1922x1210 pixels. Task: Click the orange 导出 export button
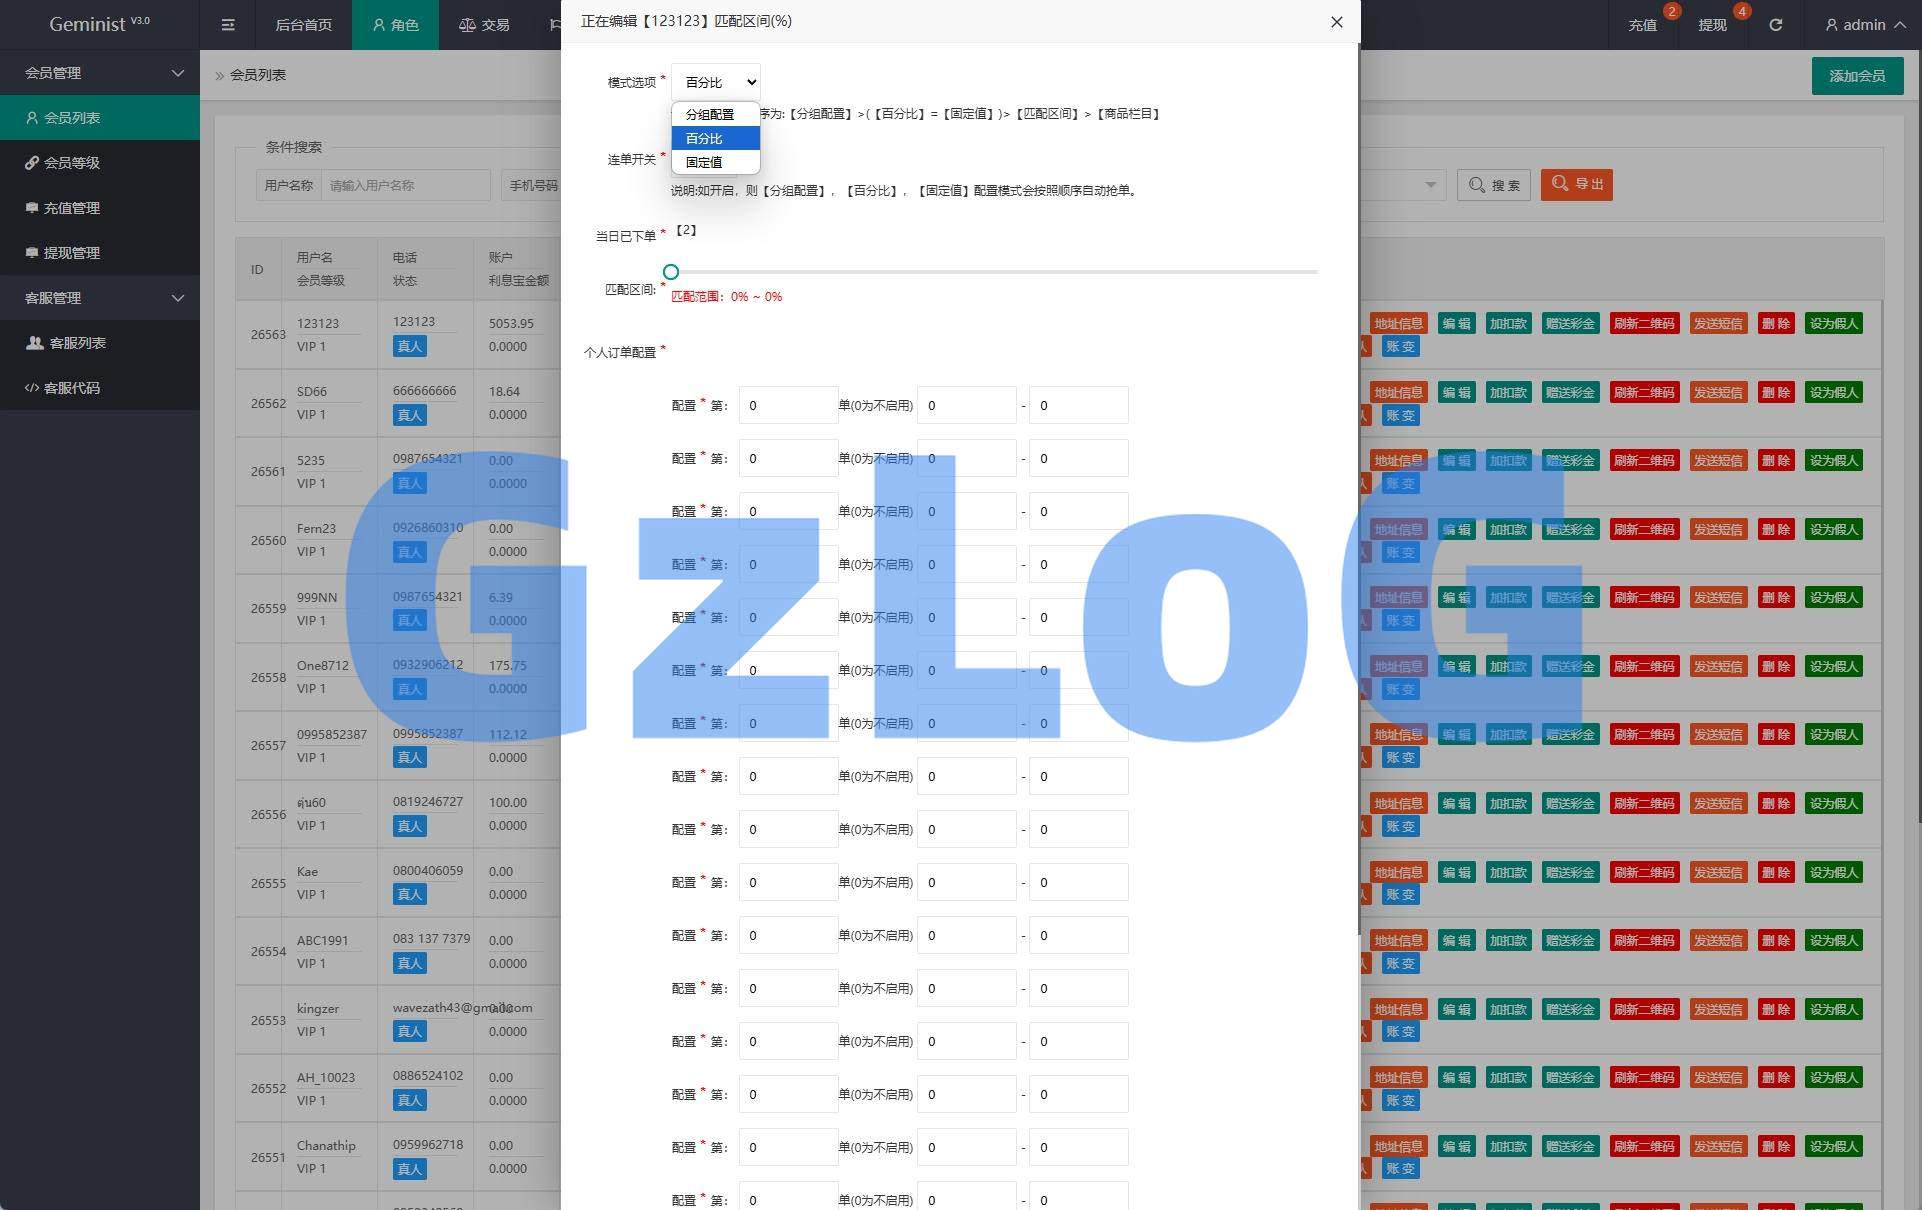1577,185
